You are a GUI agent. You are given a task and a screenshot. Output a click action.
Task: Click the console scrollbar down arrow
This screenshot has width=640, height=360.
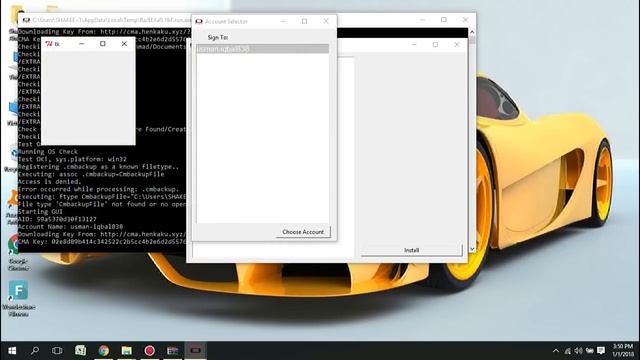click(472, 249)
